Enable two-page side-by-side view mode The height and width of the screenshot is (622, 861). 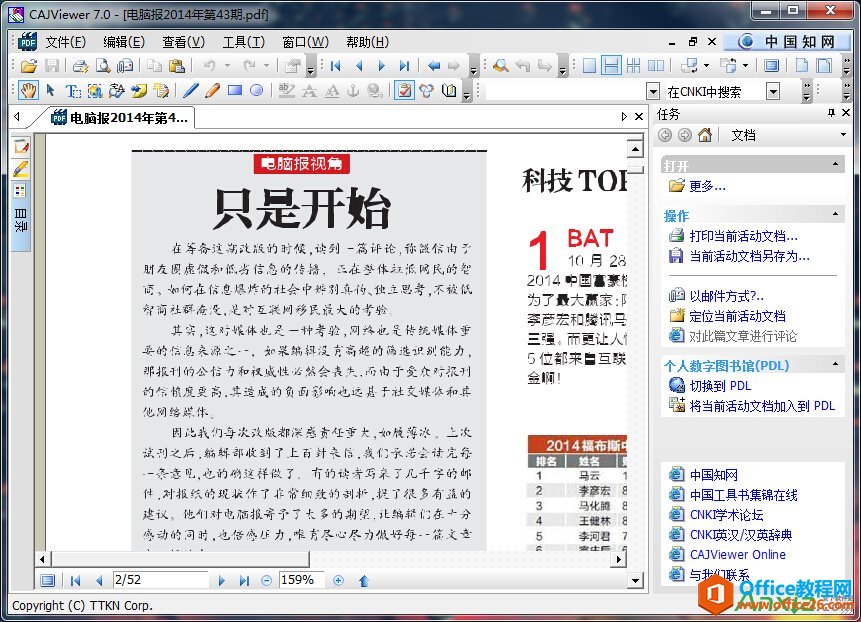click(654, 64)
